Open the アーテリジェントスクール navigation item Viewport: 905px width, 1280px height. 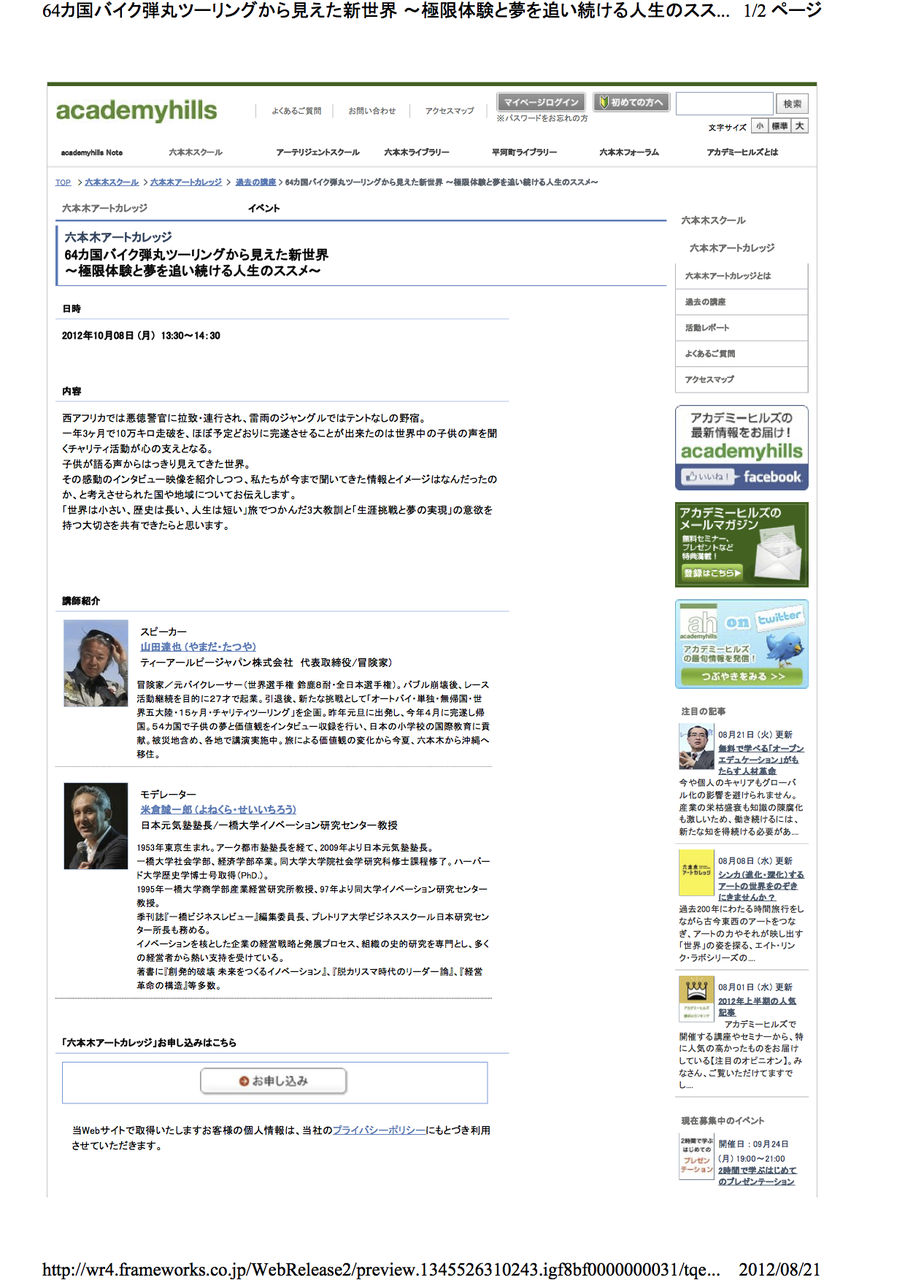(x=318, y=153)
